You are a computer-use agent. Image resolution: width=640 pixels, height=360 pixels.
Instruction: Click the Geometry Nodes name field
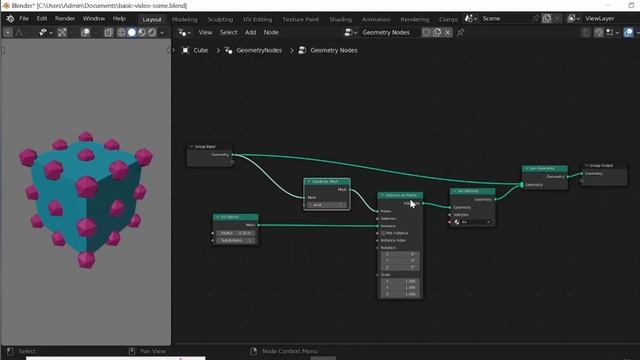pyautogui.click(x=390, y=32)
